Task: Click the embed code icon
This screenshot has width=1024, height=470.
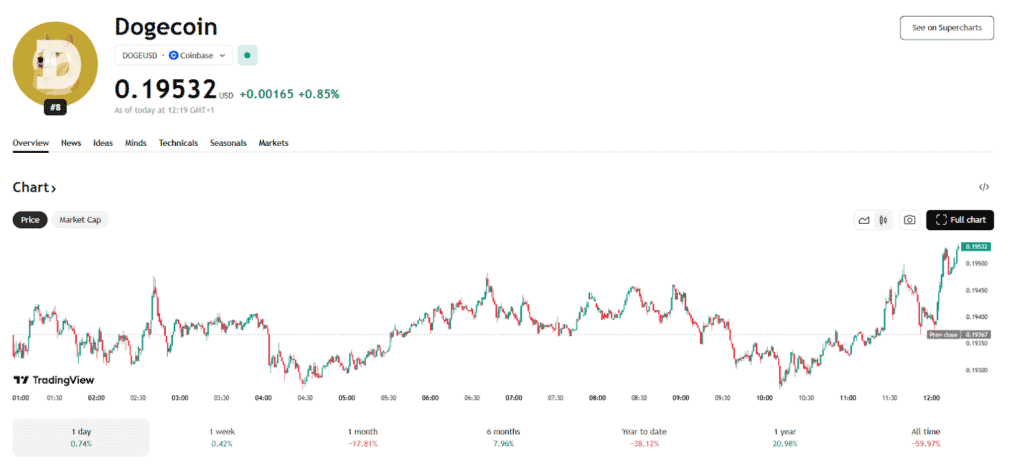Action: pyautogui.click(x=984, y=187)
